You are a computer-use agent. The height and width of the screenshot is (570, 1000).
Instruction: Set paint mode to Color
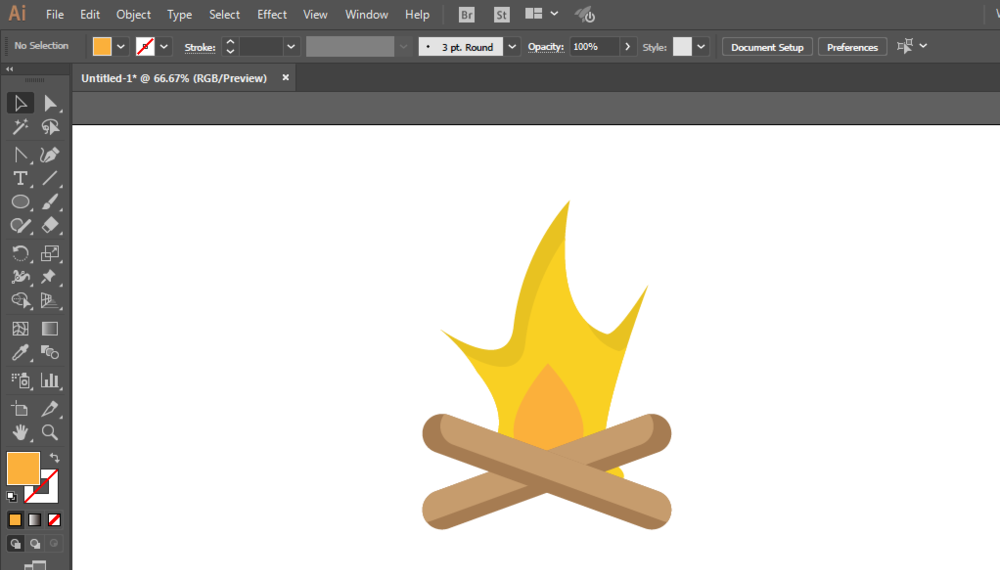[x=15, y=520]
